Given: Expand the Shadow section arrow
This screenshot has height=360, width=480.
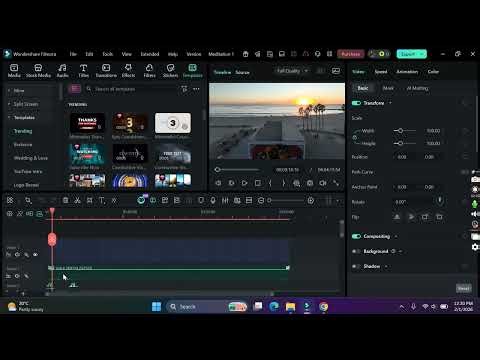Looking at the screenshot, I should (x=386, y=266).
